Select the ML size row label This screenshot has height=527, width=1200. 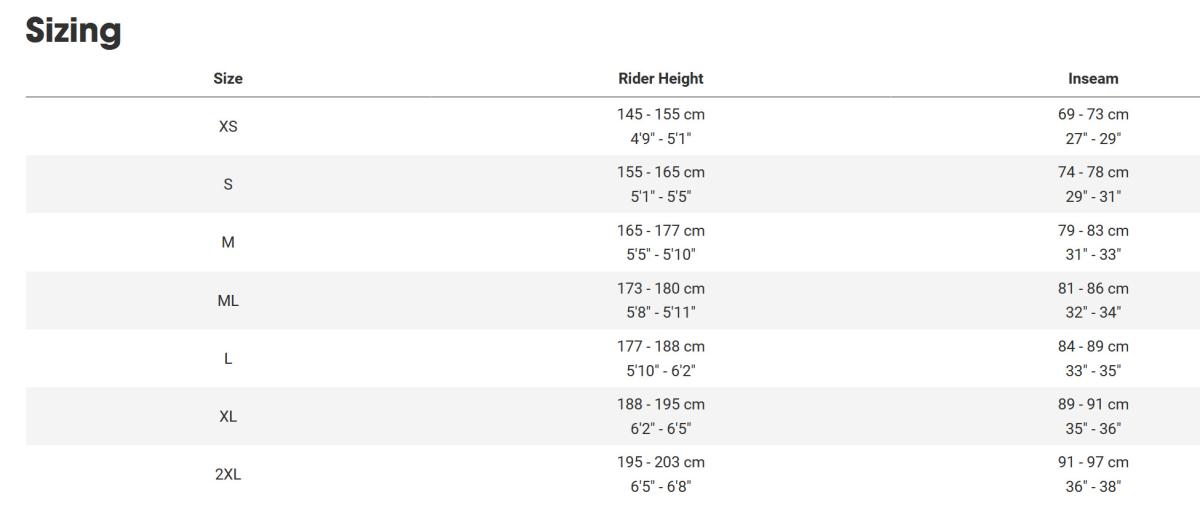click(228, 301)
